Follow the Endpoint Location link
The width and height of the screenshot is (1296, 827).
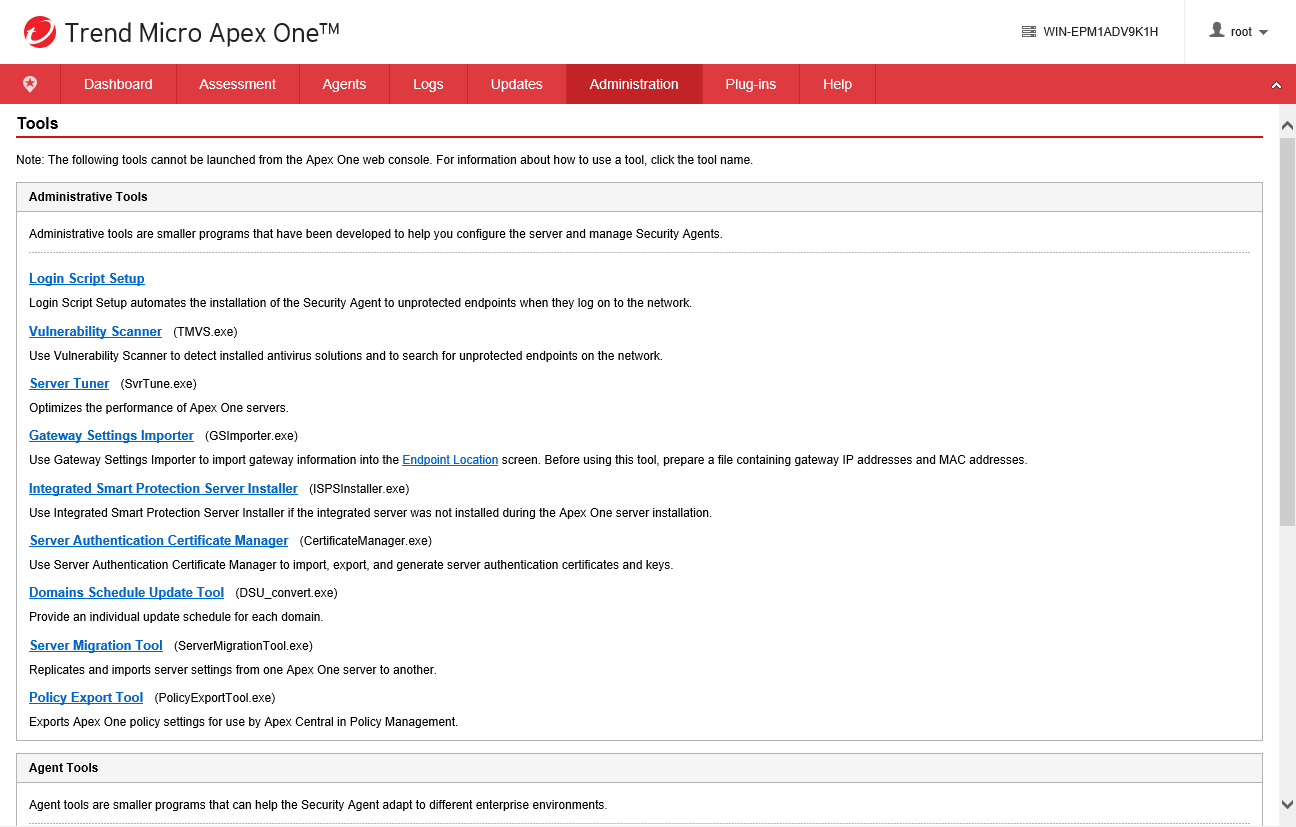[x=450, y=460]
